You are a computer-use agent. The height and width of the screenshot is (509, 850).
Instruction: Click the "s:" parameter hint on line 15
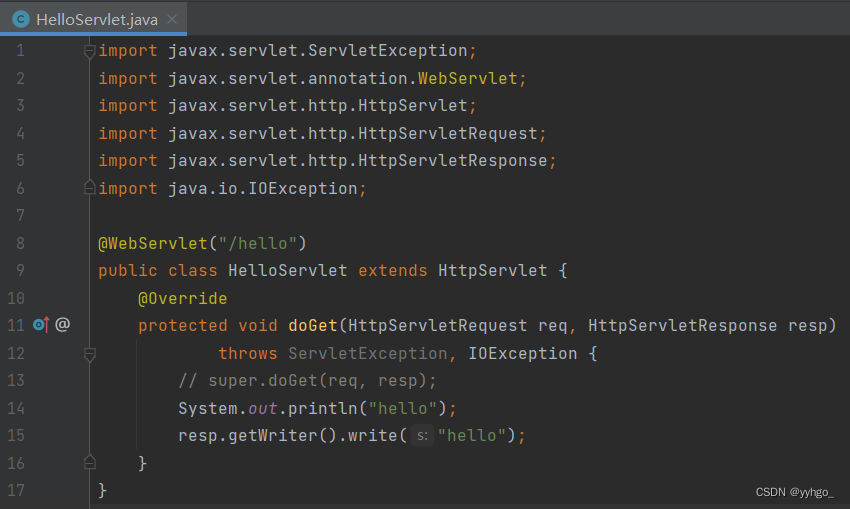pos(421,436)
